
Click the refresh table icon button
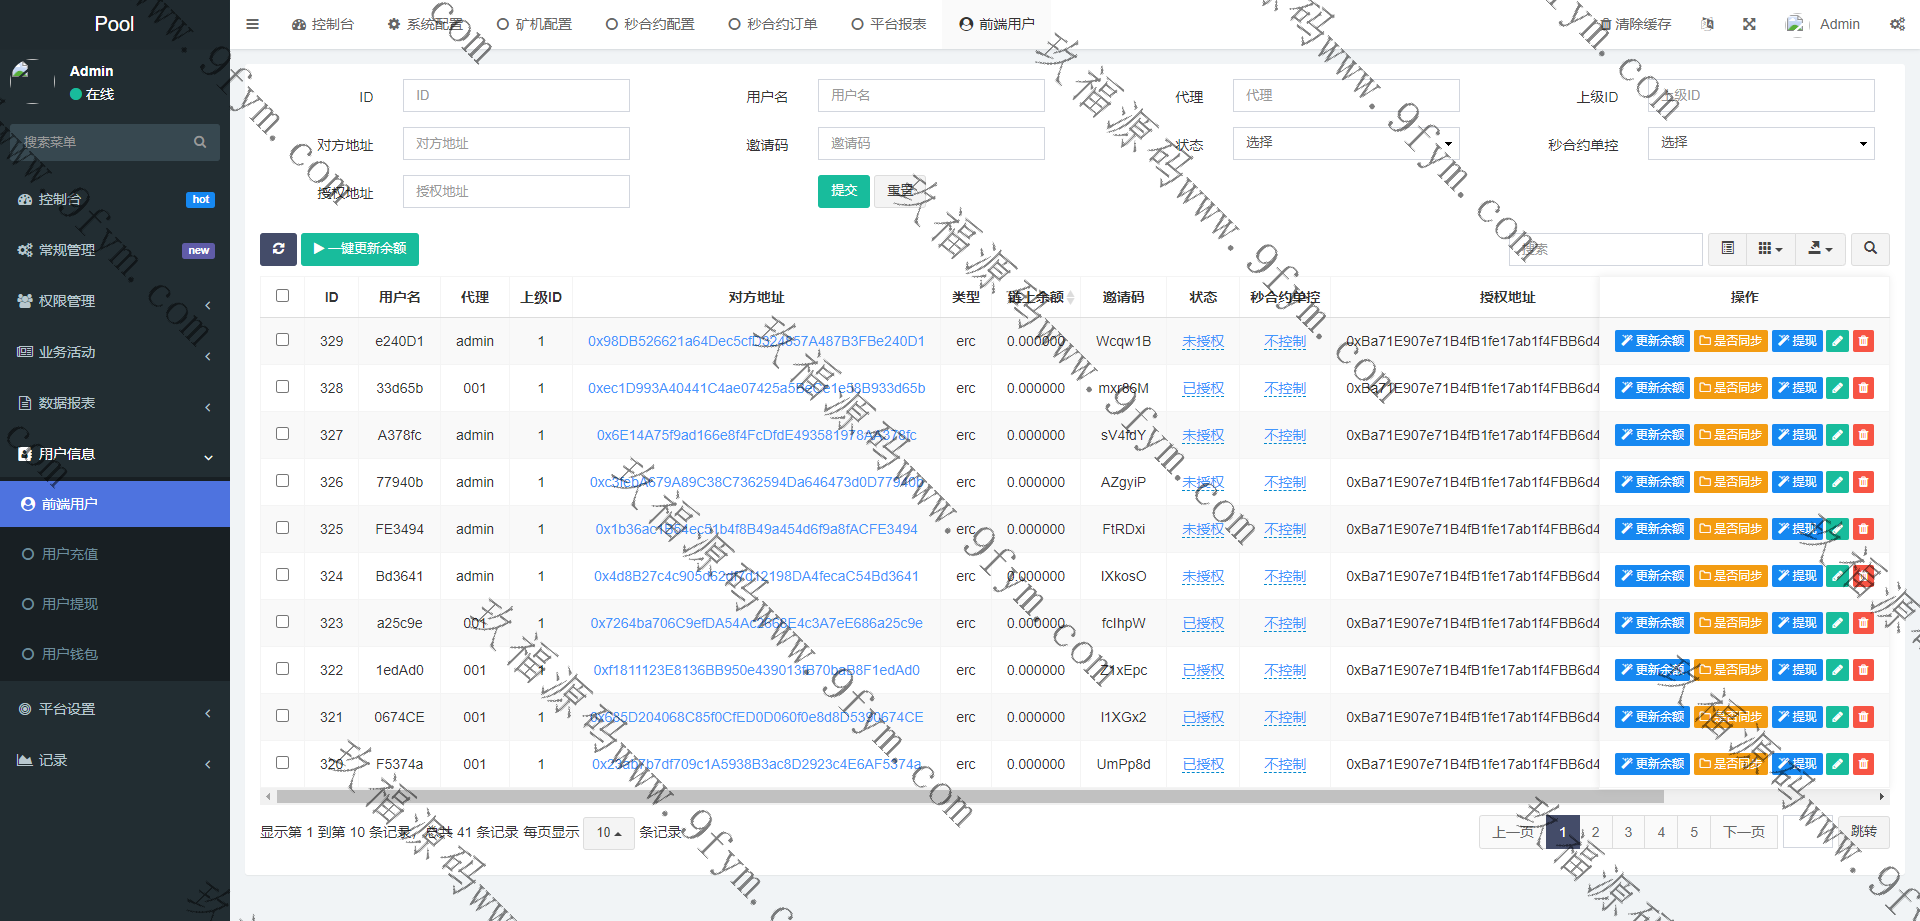tap(278, 249)
